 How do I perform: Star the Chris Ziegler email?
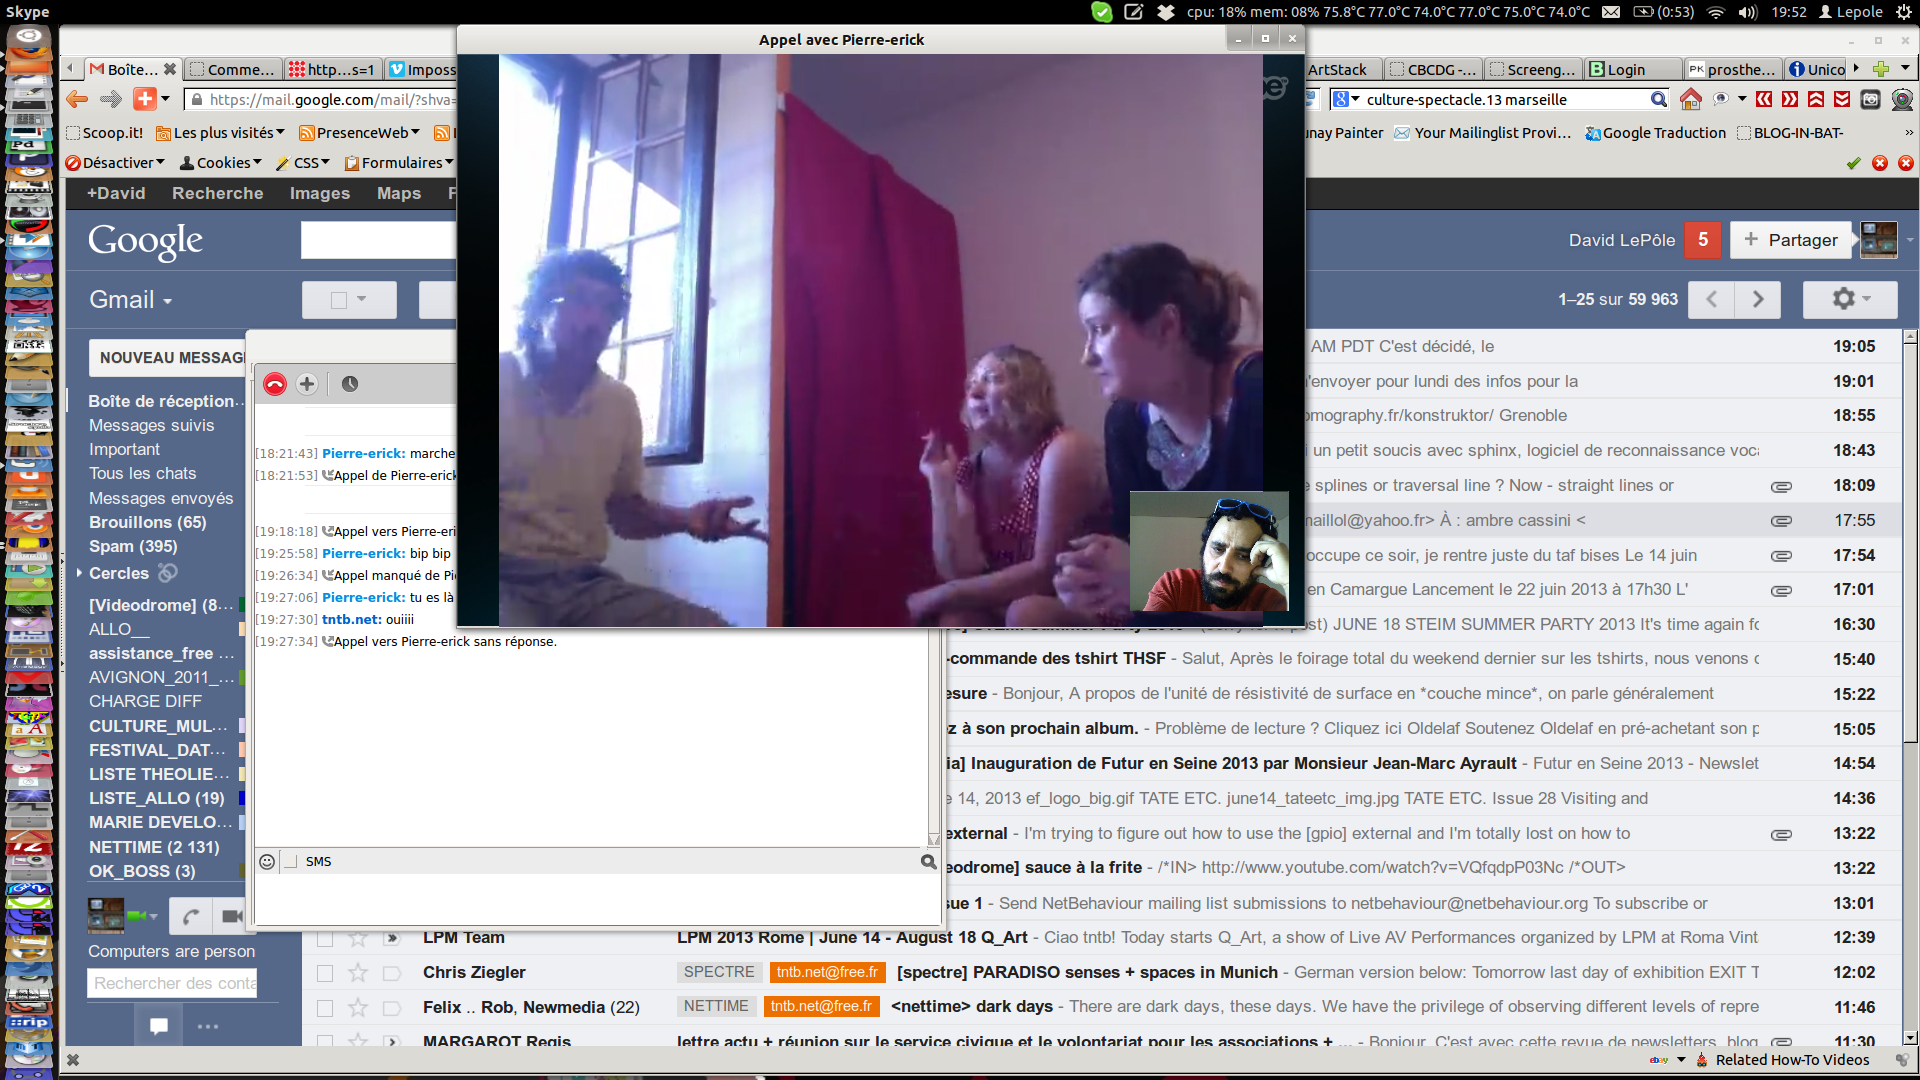pos(358,973)
